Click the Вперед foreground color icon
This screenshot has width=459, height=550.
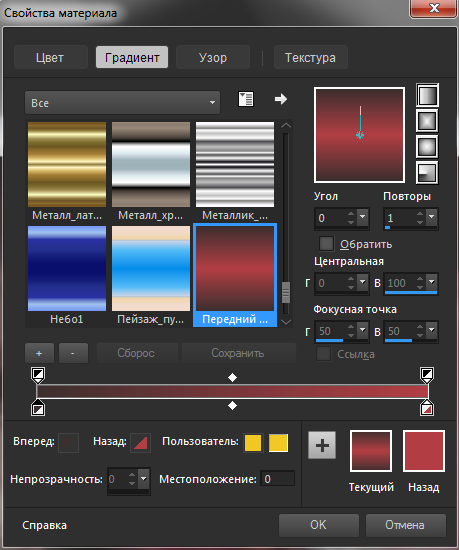click(68, 443)
